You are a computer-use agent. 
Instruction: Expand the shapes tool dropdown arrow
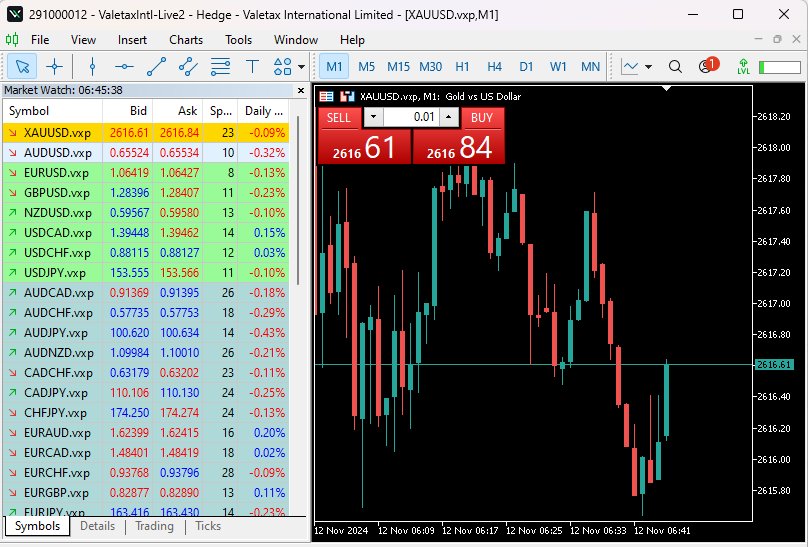pyautogui.click(x=301, y=67)
